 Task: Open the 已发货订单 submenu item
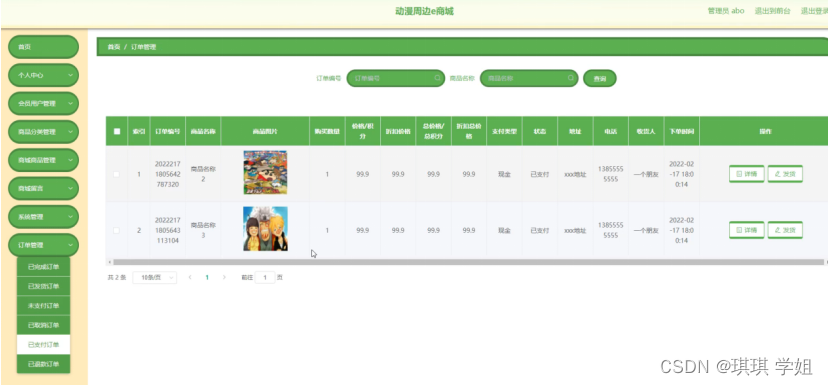tap(43, 286)
